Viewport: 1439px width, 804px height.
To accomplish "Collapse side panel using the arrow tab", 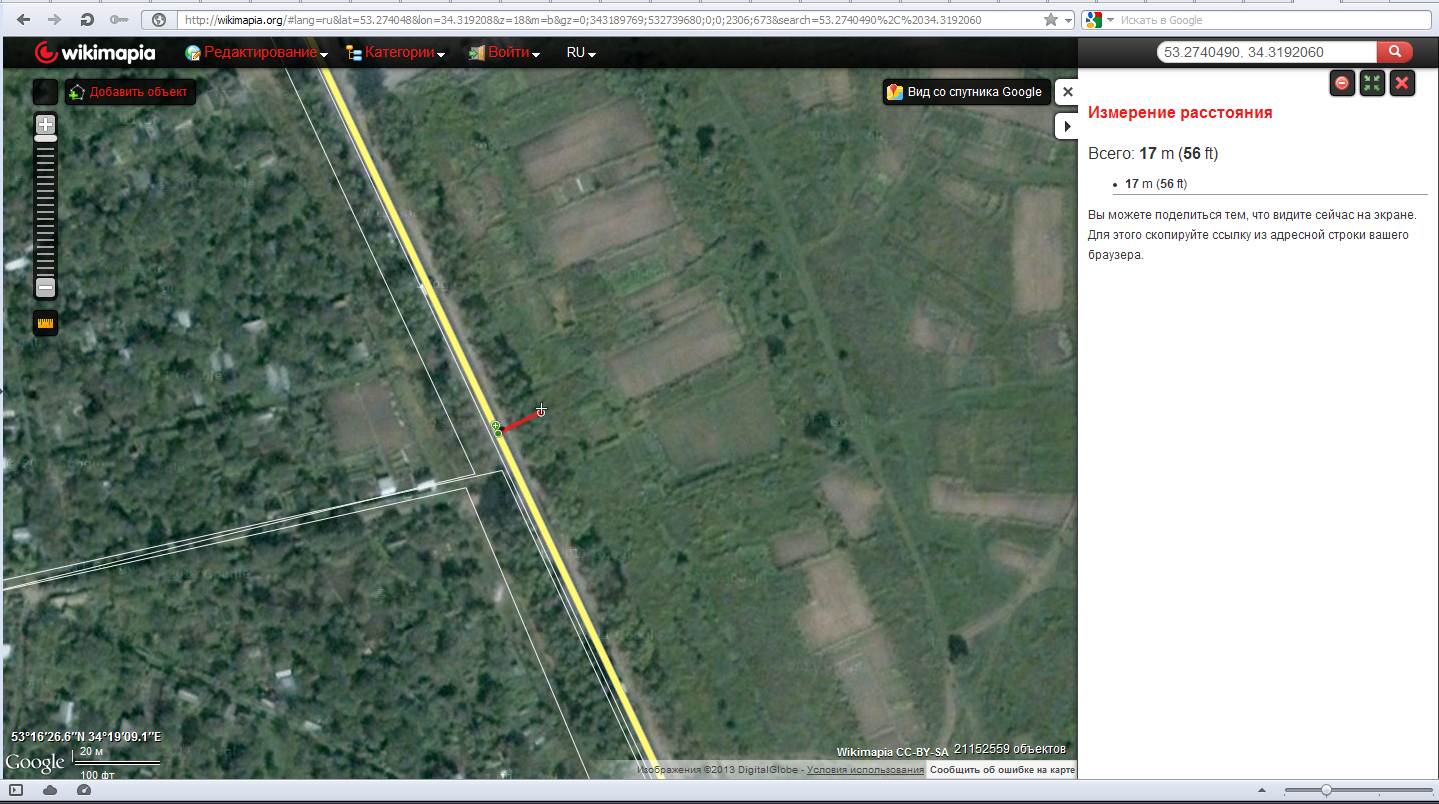I will pyautogui.click(x=1067, y=126).
